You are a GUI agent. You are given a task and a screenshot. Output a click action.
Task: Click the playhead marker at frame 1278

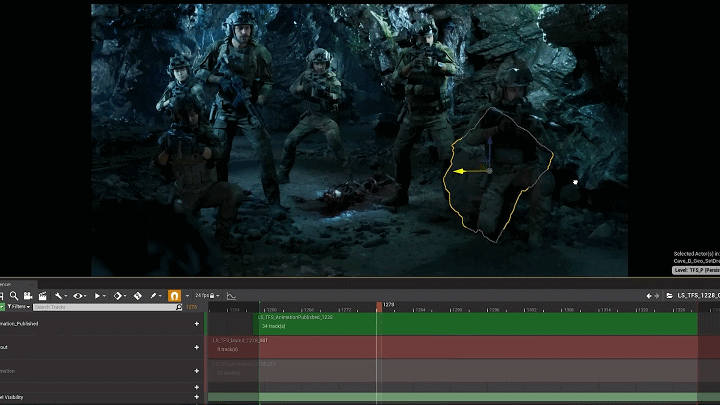click(x=379, y=307)
